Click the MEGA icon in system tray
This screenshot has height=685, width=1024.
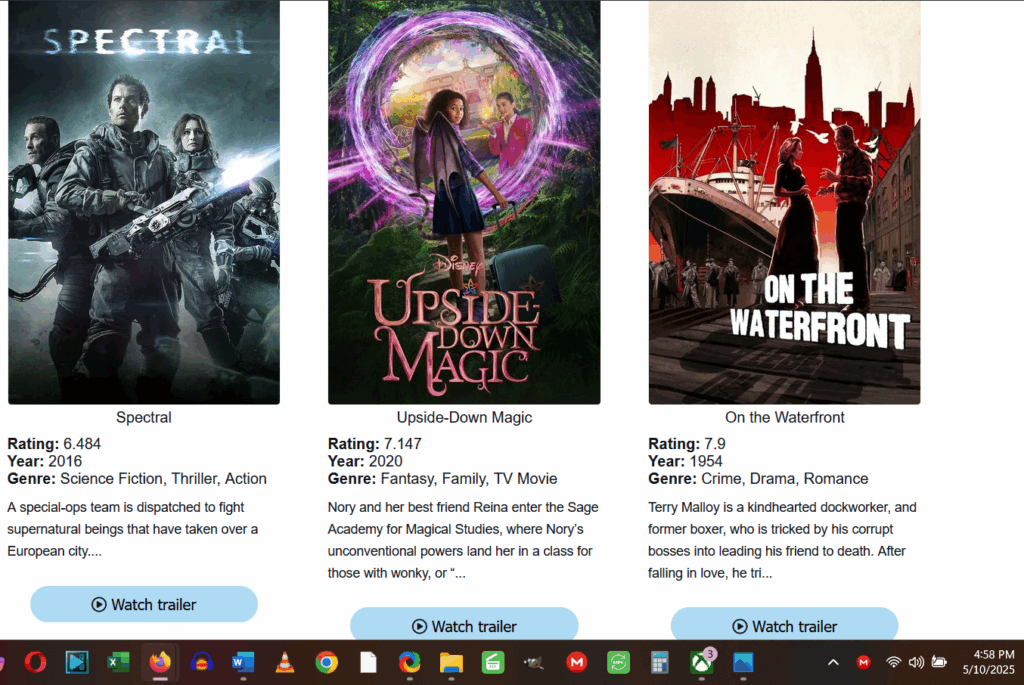[863, 662]
